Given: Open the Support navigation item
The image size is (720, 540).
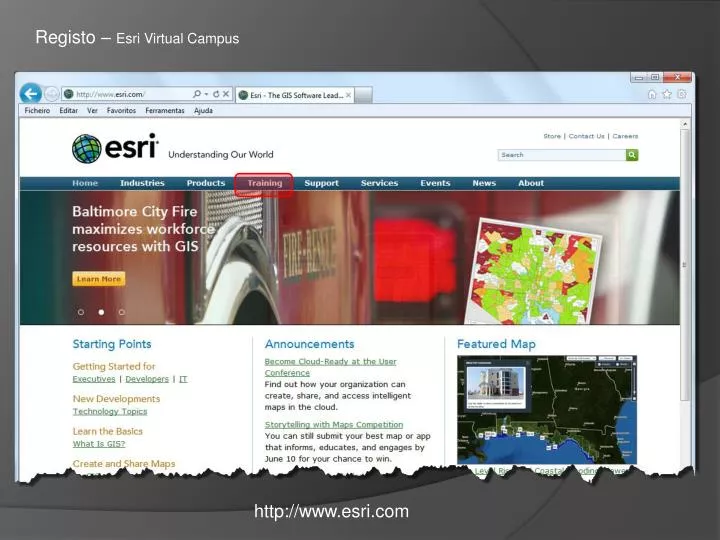Looking at the screenshot, I should tap(321, 183).
